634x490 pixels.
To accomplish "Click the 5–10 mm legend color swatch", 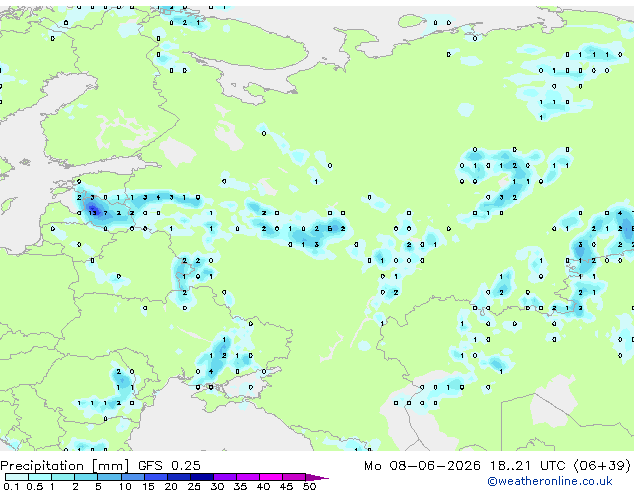I will tap(109, 477).
